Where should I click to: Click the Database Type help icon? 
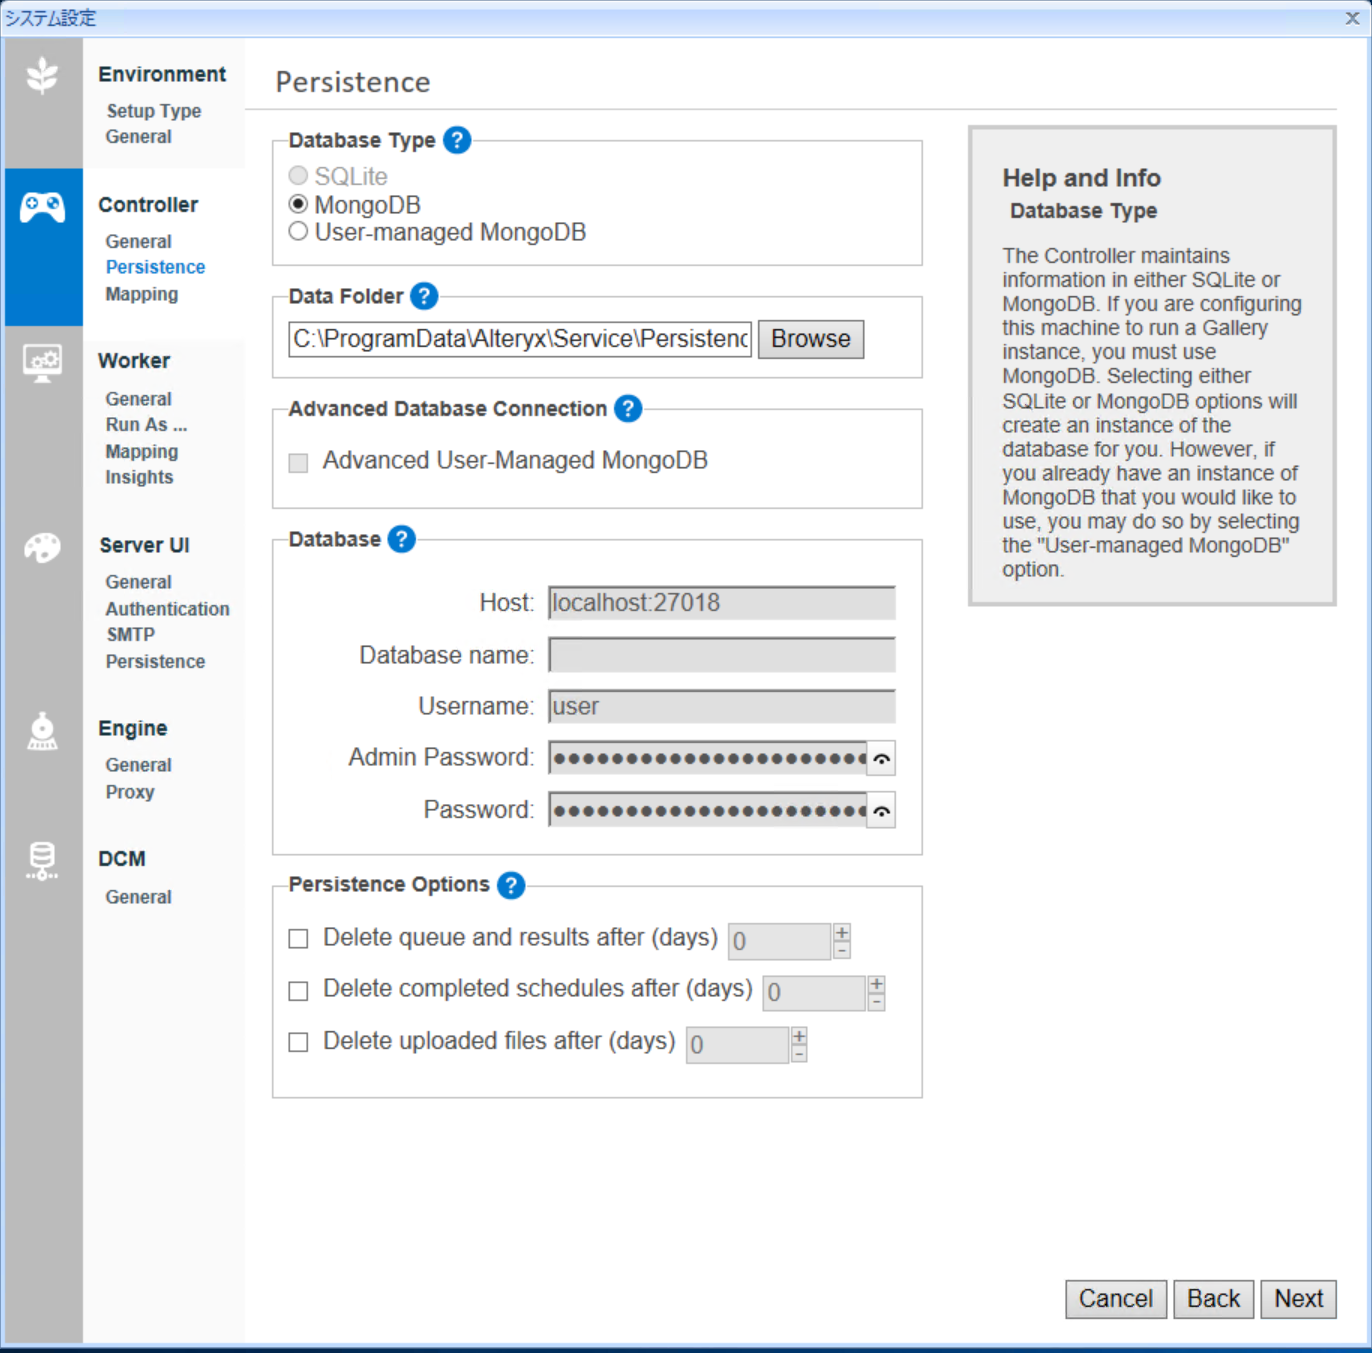tap(457, 140)
